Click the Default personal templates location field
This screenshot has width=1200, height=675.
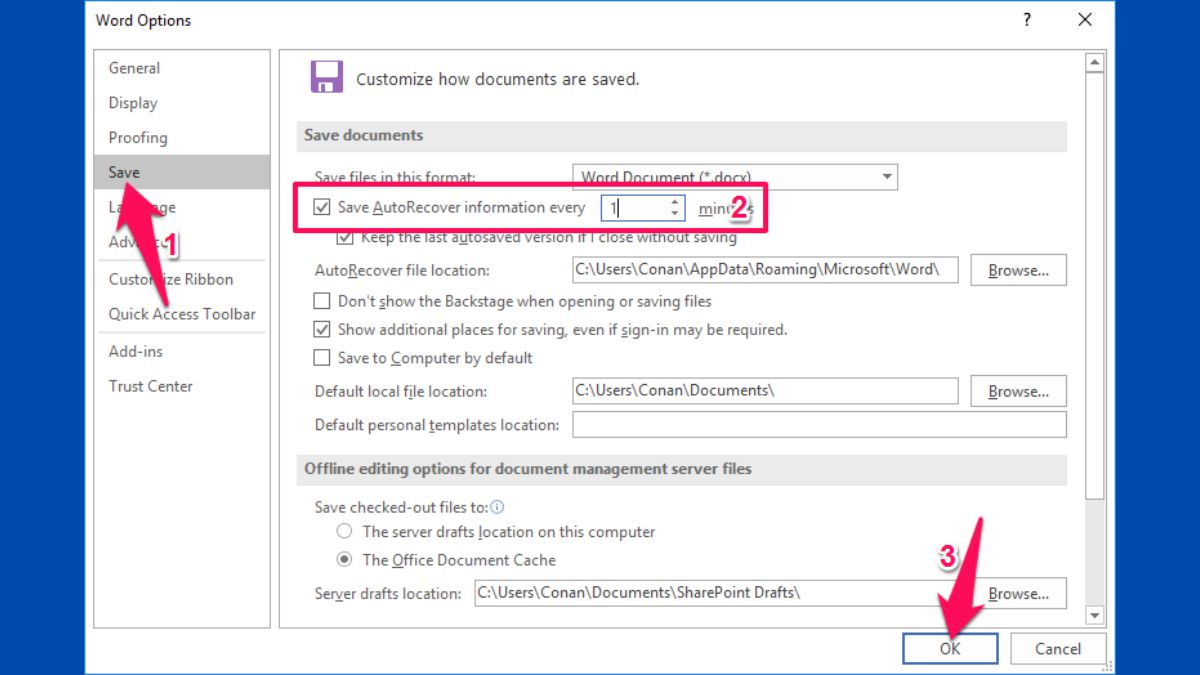point(819,424)
